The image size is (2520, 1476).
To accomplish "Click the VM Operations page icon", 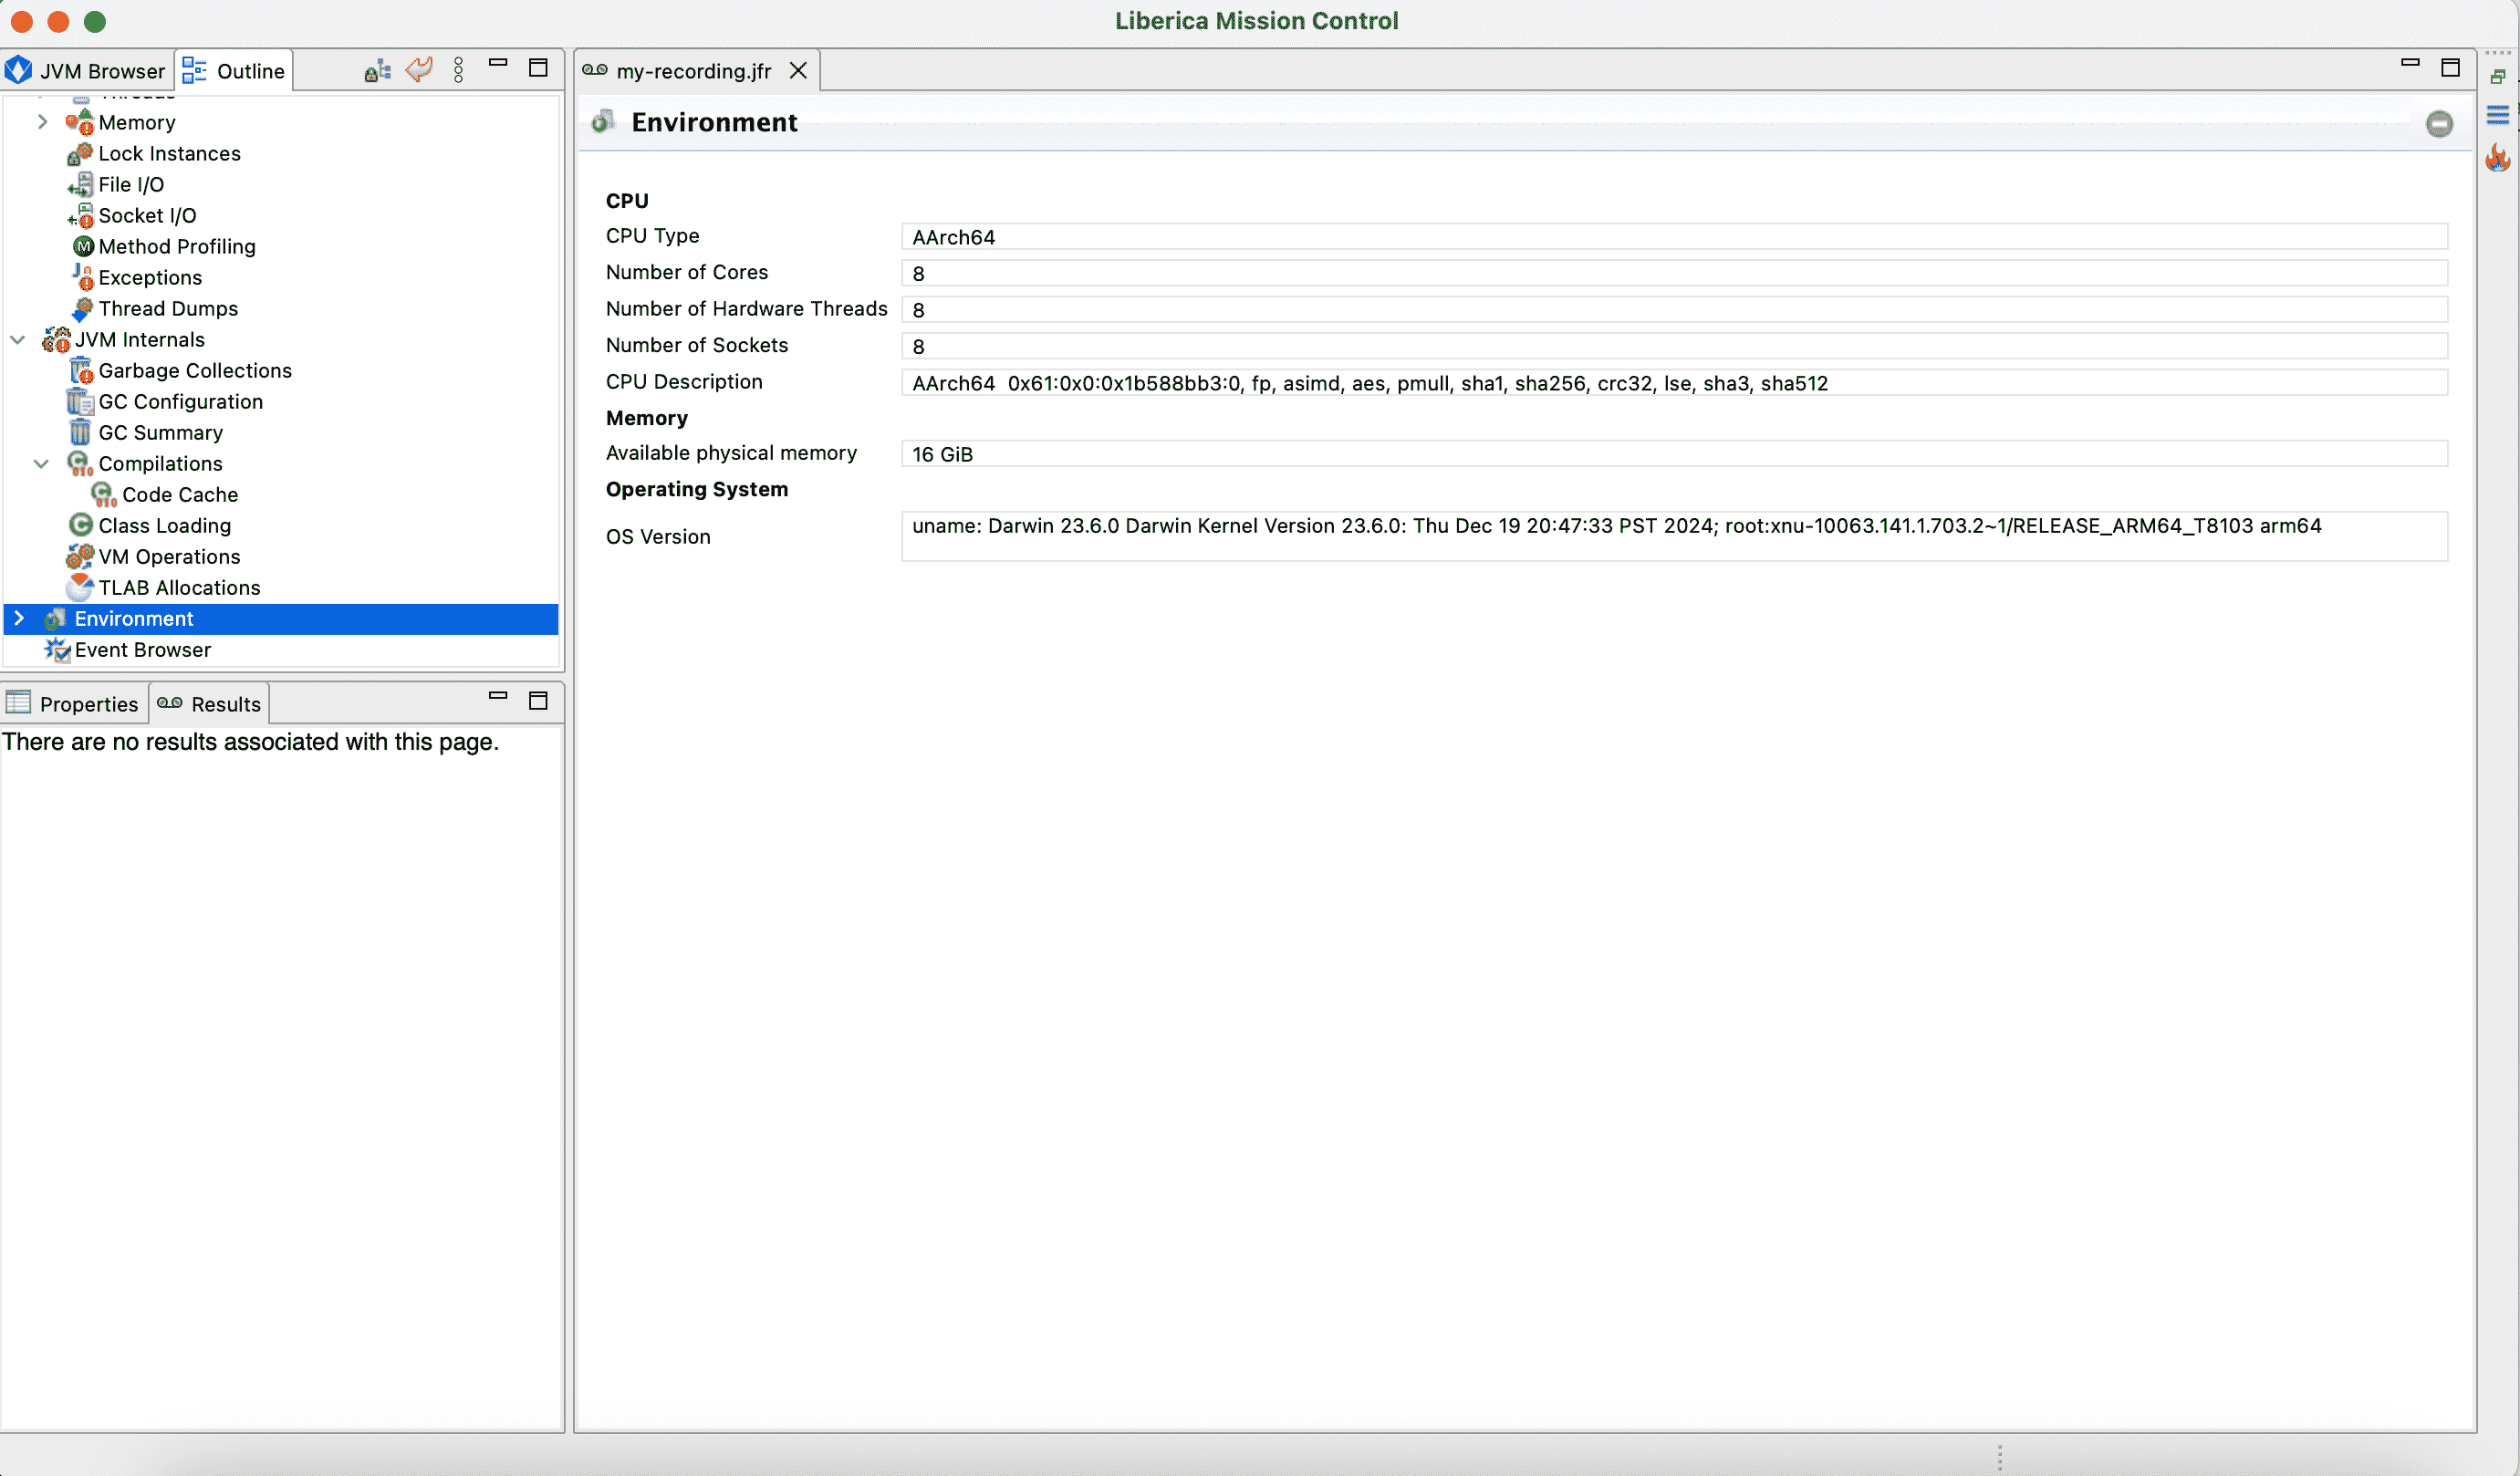I will [x=80, y=556].
